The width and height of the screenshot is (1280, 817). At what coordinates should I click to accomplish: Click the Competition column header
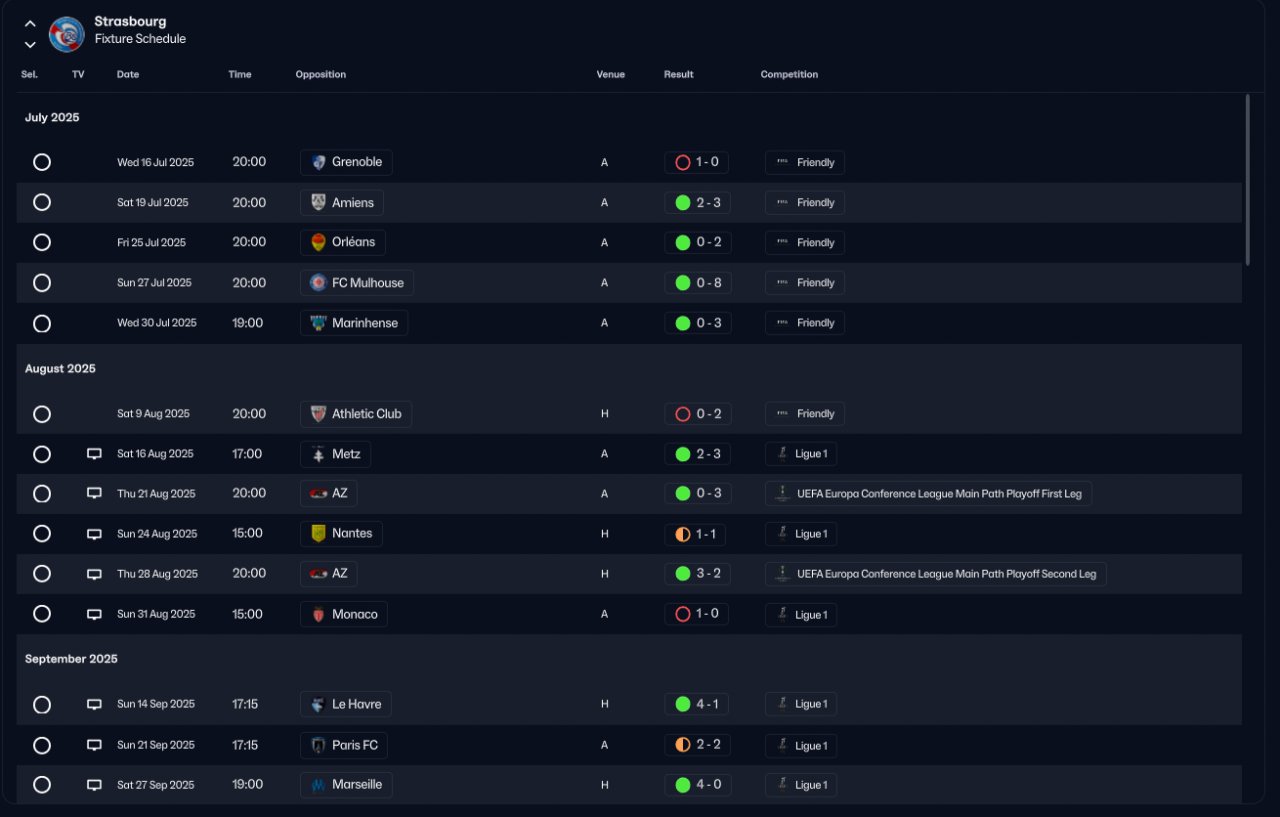(789, 75)
